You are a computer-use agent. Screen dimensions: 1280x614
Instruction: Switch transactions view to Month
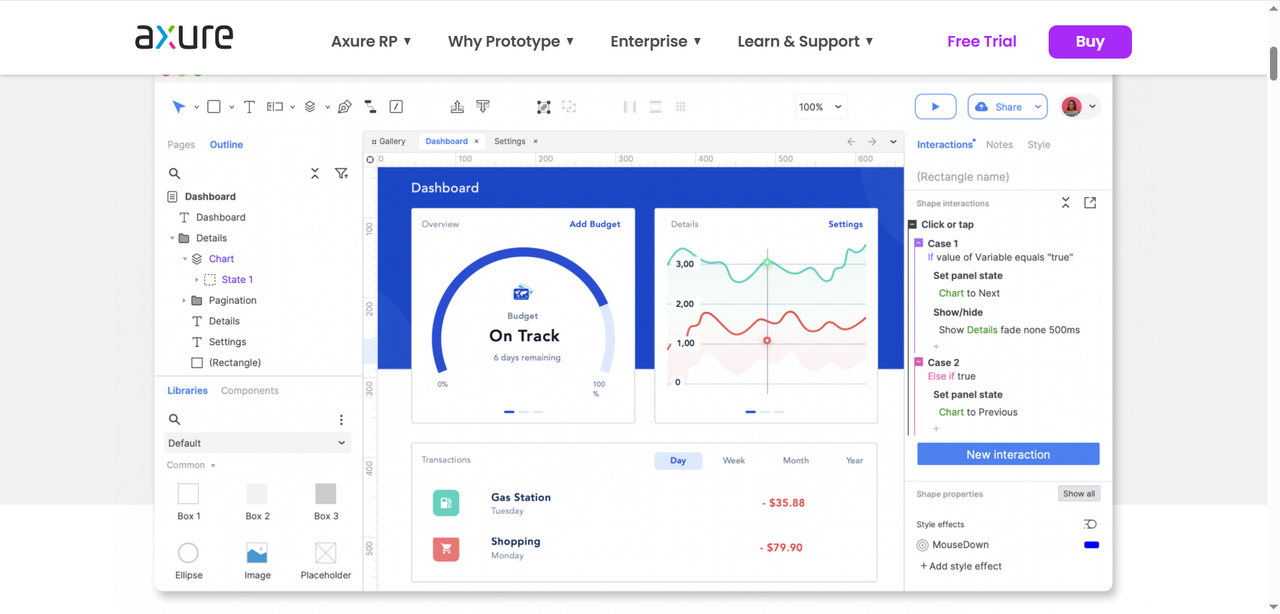click(x=796, y=461)
